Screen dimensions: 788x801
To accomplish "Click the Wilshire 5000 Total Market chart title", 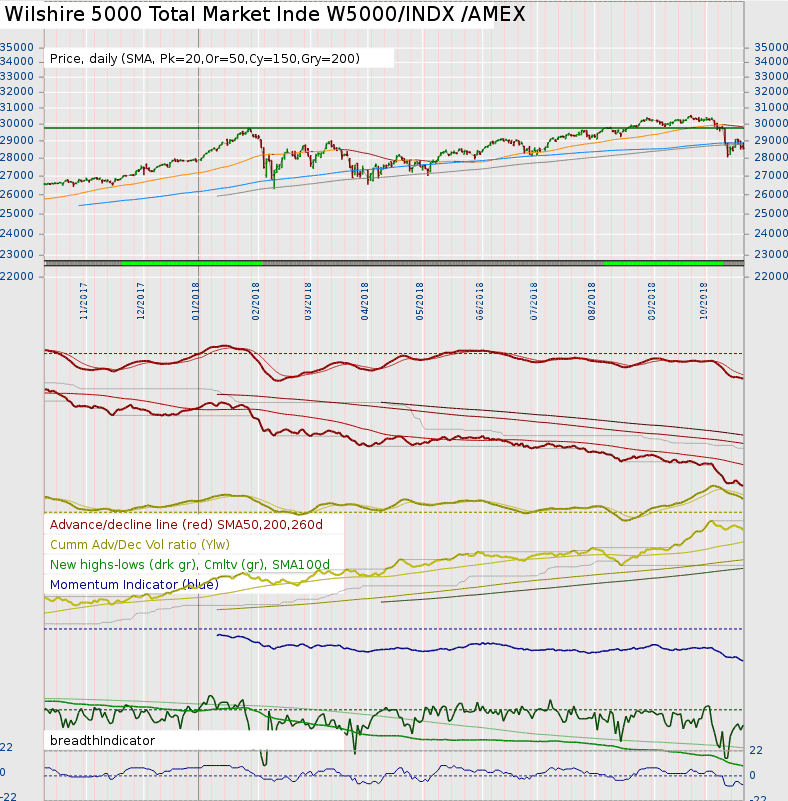I will (265, 14).
